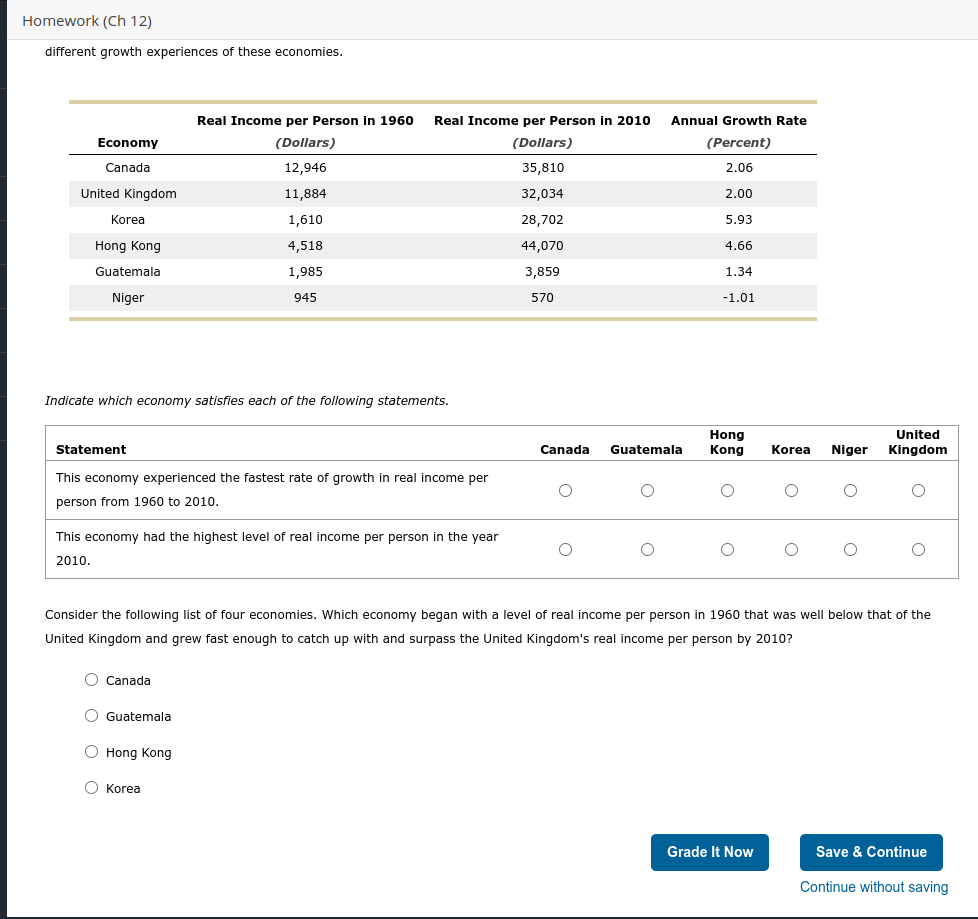Select Canada for the fastest growth statement
This screenshot has height=919, width=978.
565,490
